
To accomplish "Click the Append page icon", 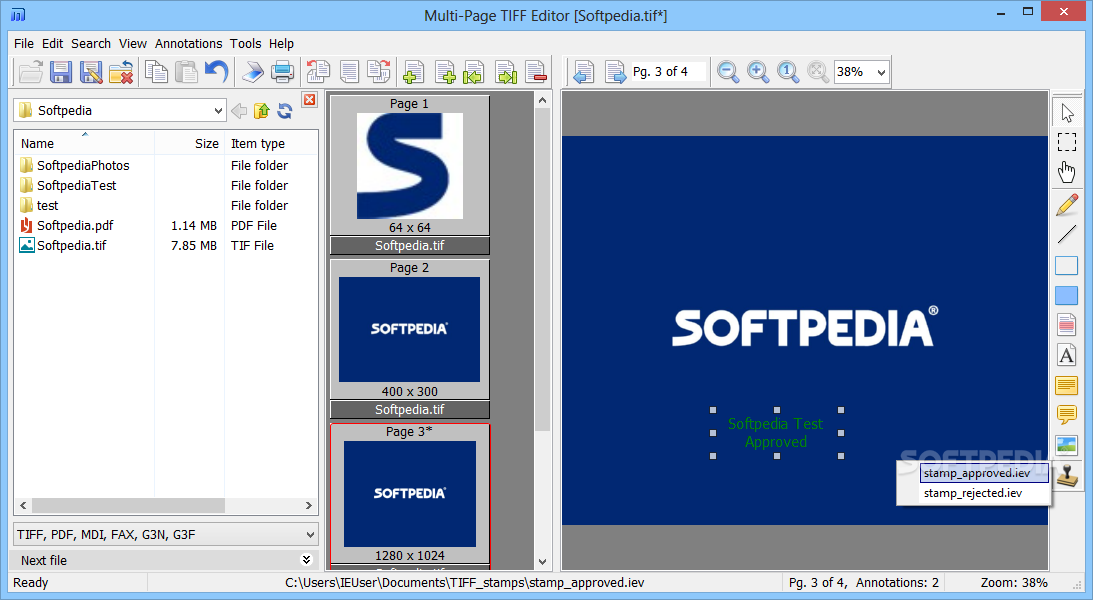I will point(445,72).
